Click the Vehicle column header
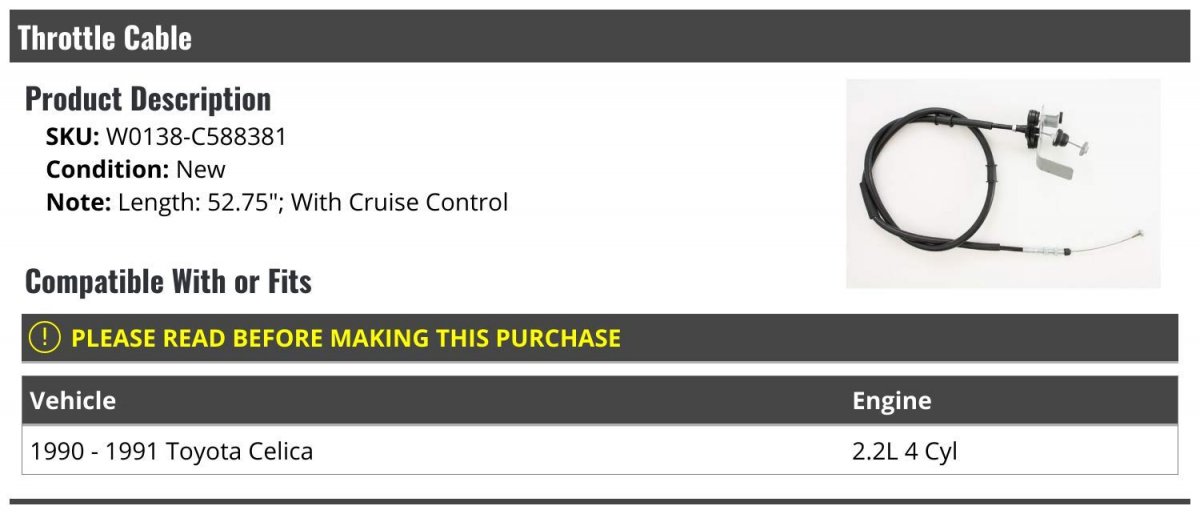The height and width of the screenshot is (514, 1200). pos(73,401)
